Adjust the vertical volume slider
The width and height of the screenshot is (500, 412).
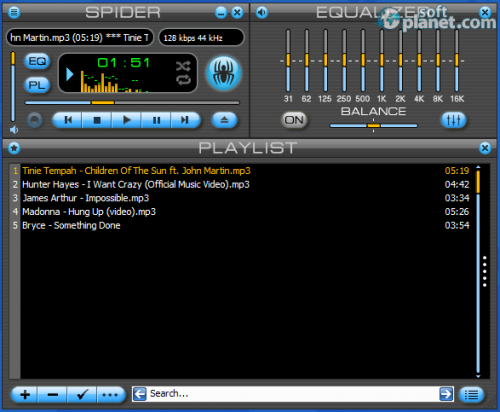click(13, 87)
